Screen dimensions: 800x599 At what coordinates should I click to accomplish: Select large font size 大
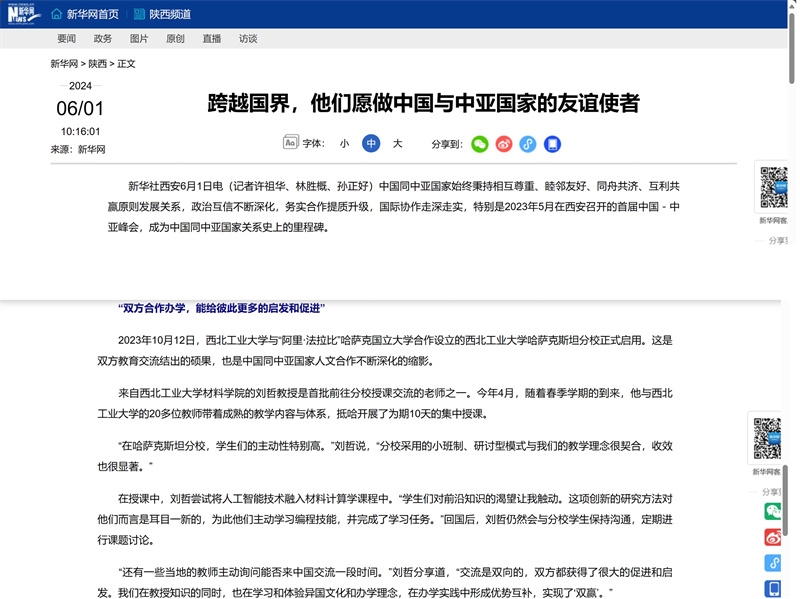pos(397,144)
